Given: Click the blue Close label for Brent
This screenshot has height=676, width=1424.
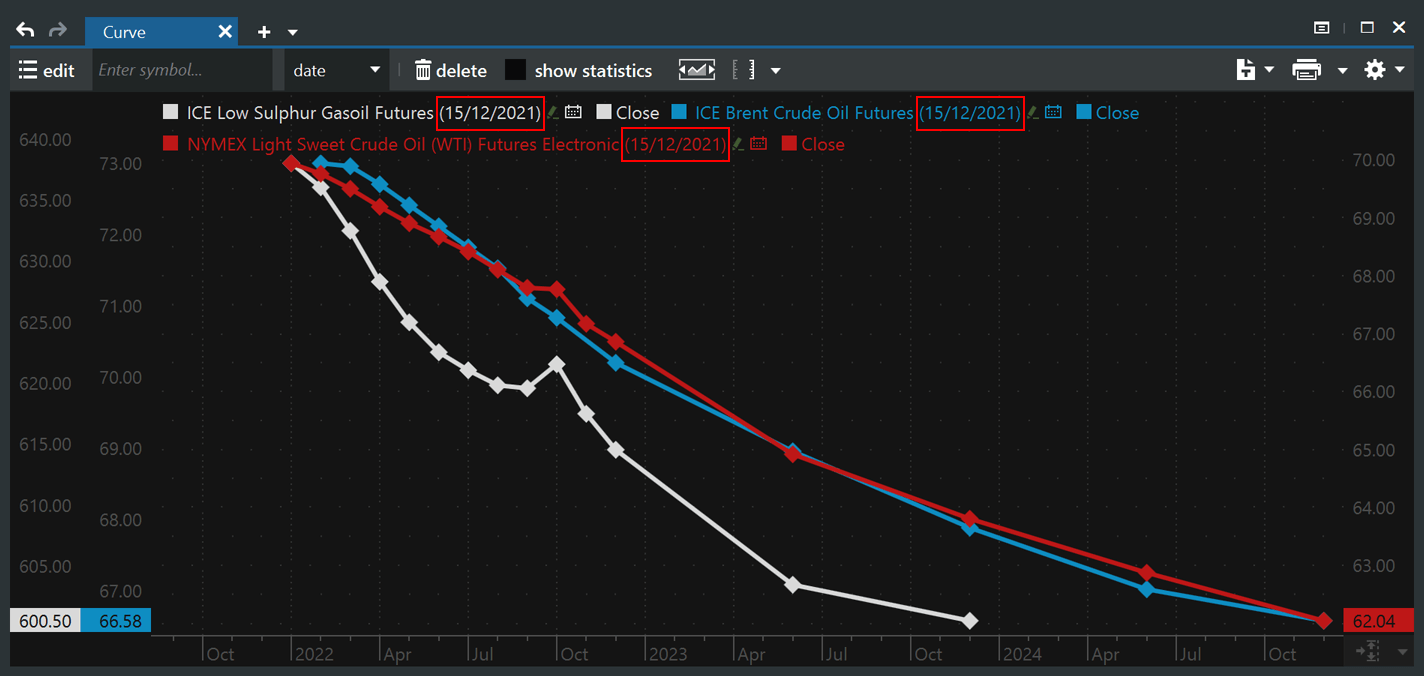Looking at the screenshot, I should [1118, 113].
